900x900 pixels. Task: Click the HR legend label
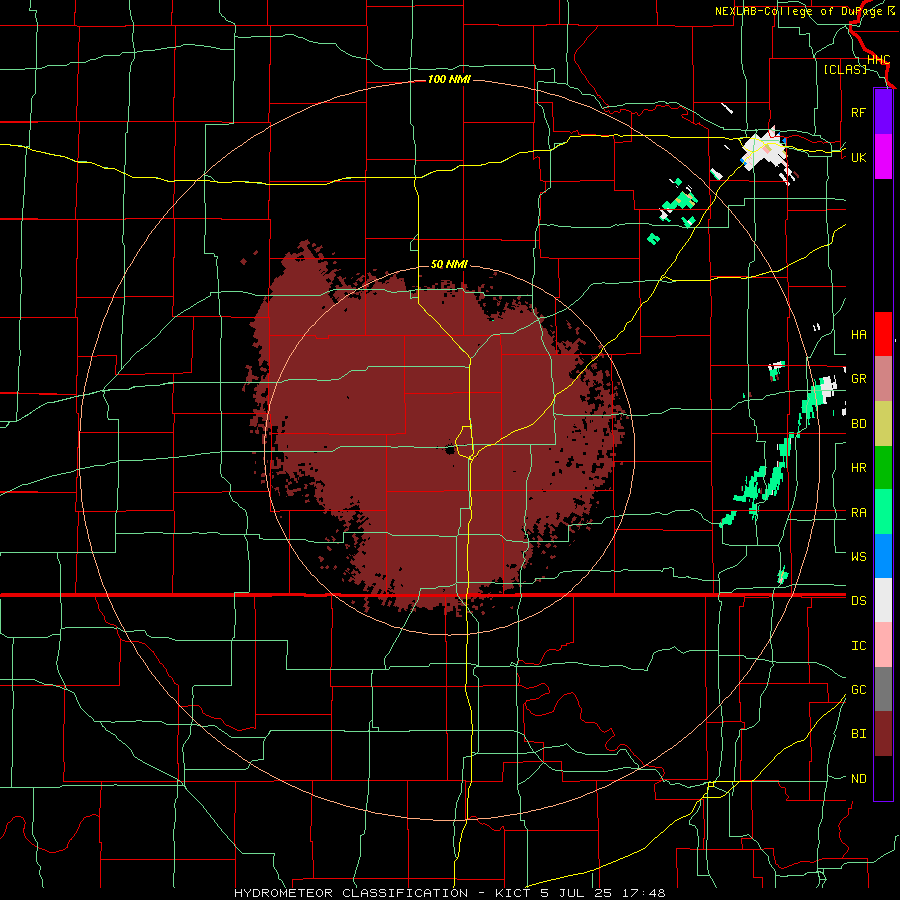pyautogui.click(x=858, y=468)
